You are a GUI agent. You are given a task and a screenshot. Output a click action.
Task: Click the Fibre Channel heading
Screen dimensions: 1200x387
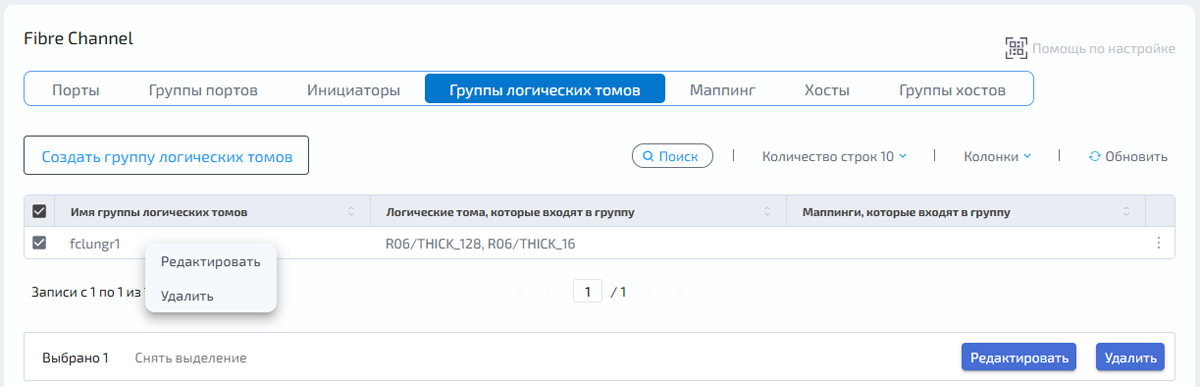point(78,38)
